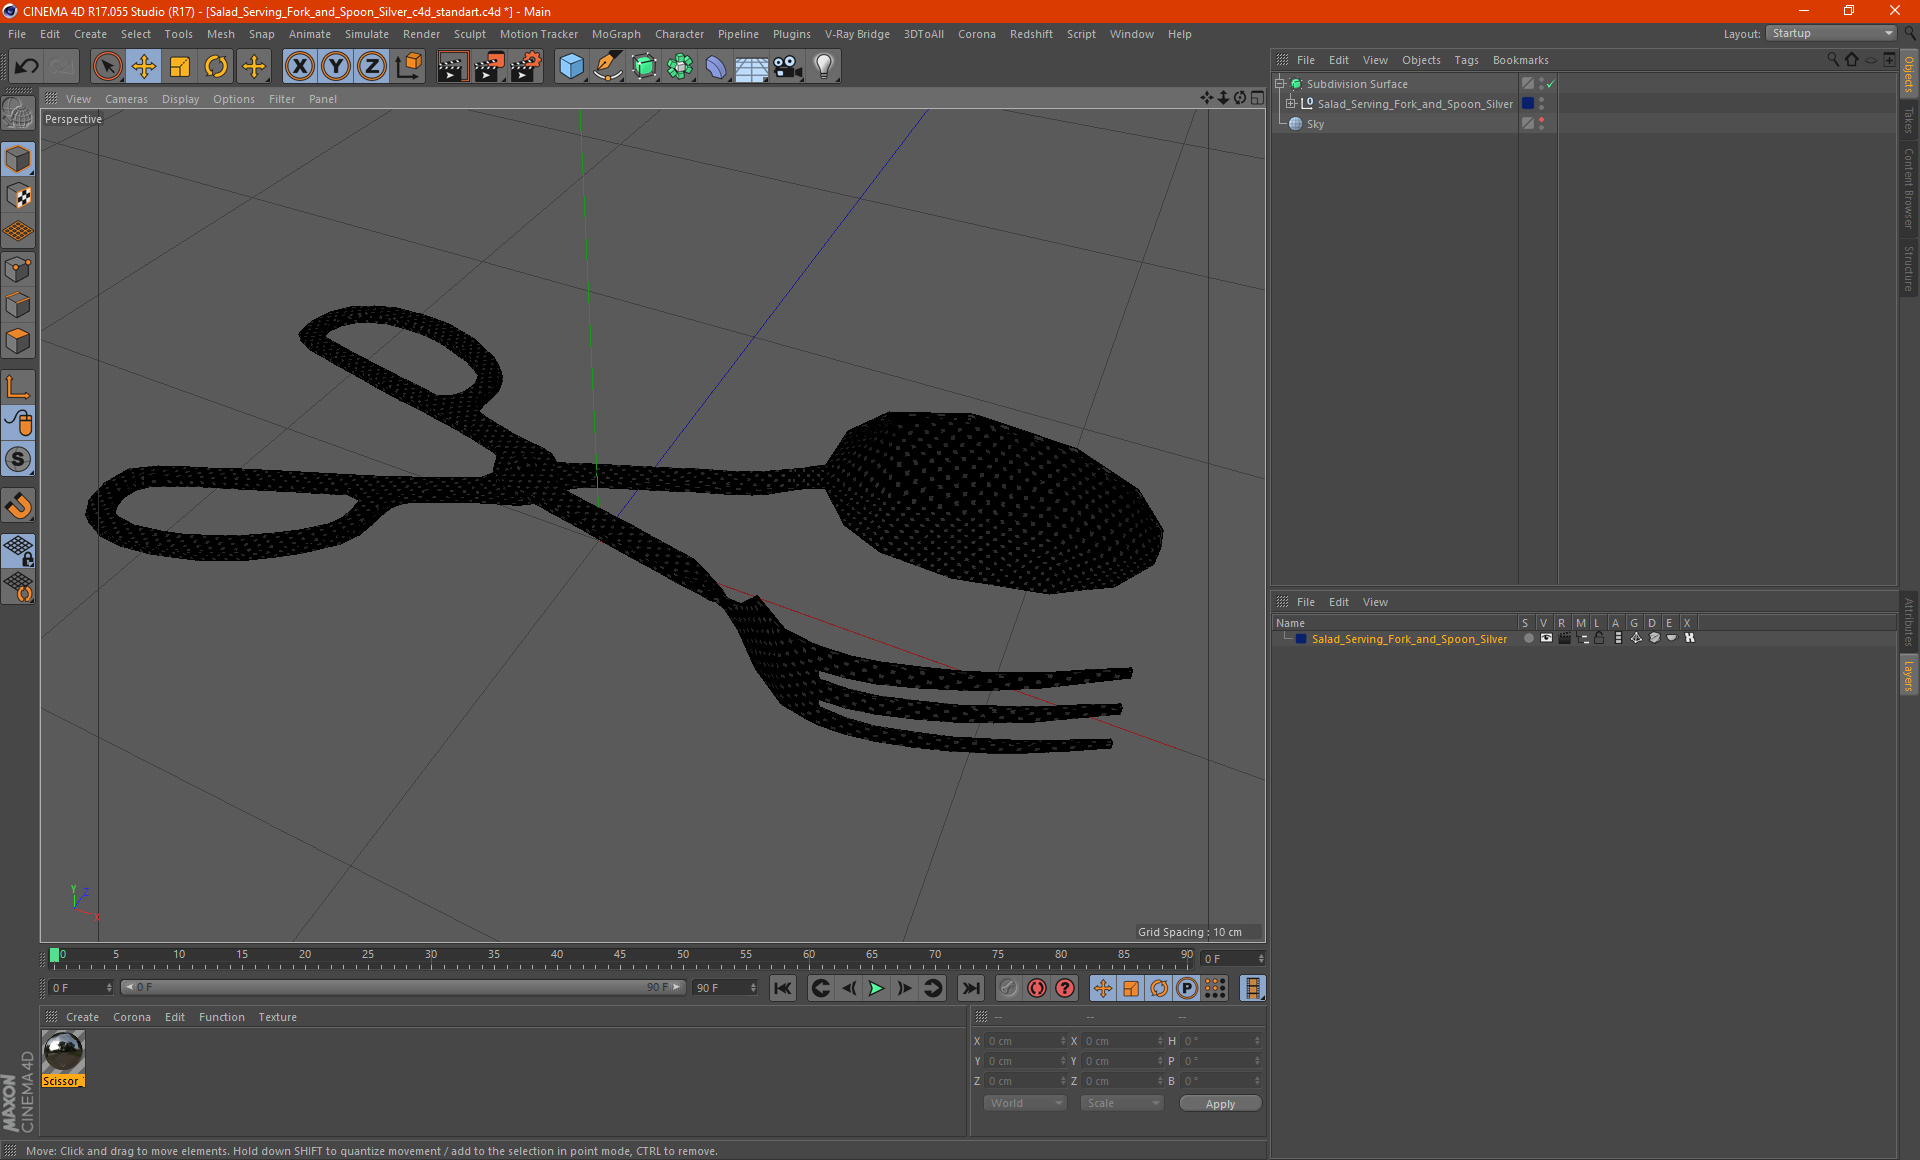Switch to the Takes side tab
The width and height of the screenshot is (1920, 1160).
pyautogui.click(x=1909, y=120)
